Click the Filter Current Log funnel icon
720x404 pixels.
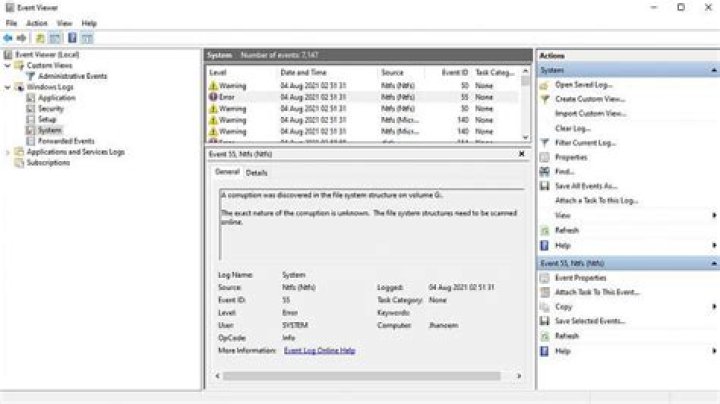pos(545,143)
